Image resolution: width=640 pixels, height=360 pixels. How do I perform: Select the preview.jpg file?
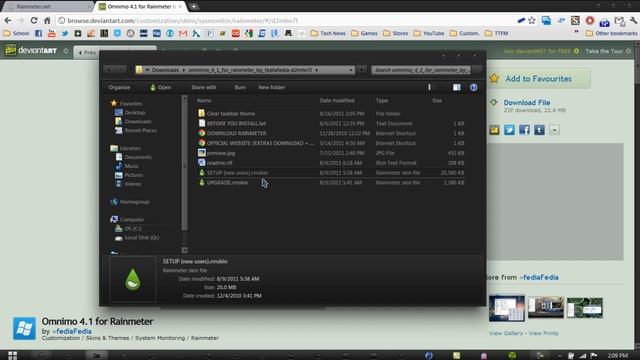(221, 153)
